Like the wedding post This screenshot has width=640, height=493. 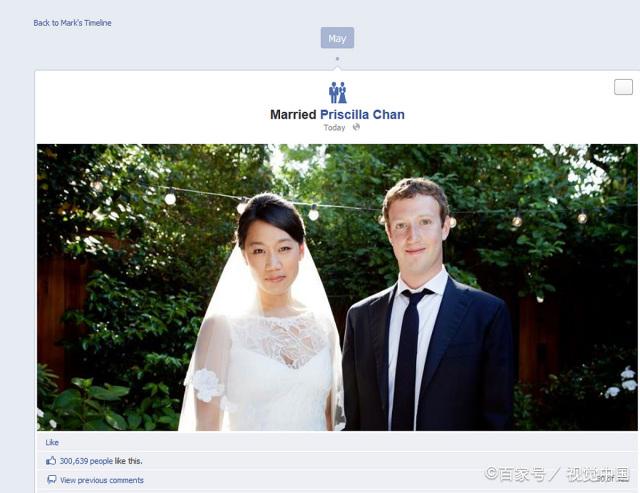pyautogui.click(x=52, y=442)
